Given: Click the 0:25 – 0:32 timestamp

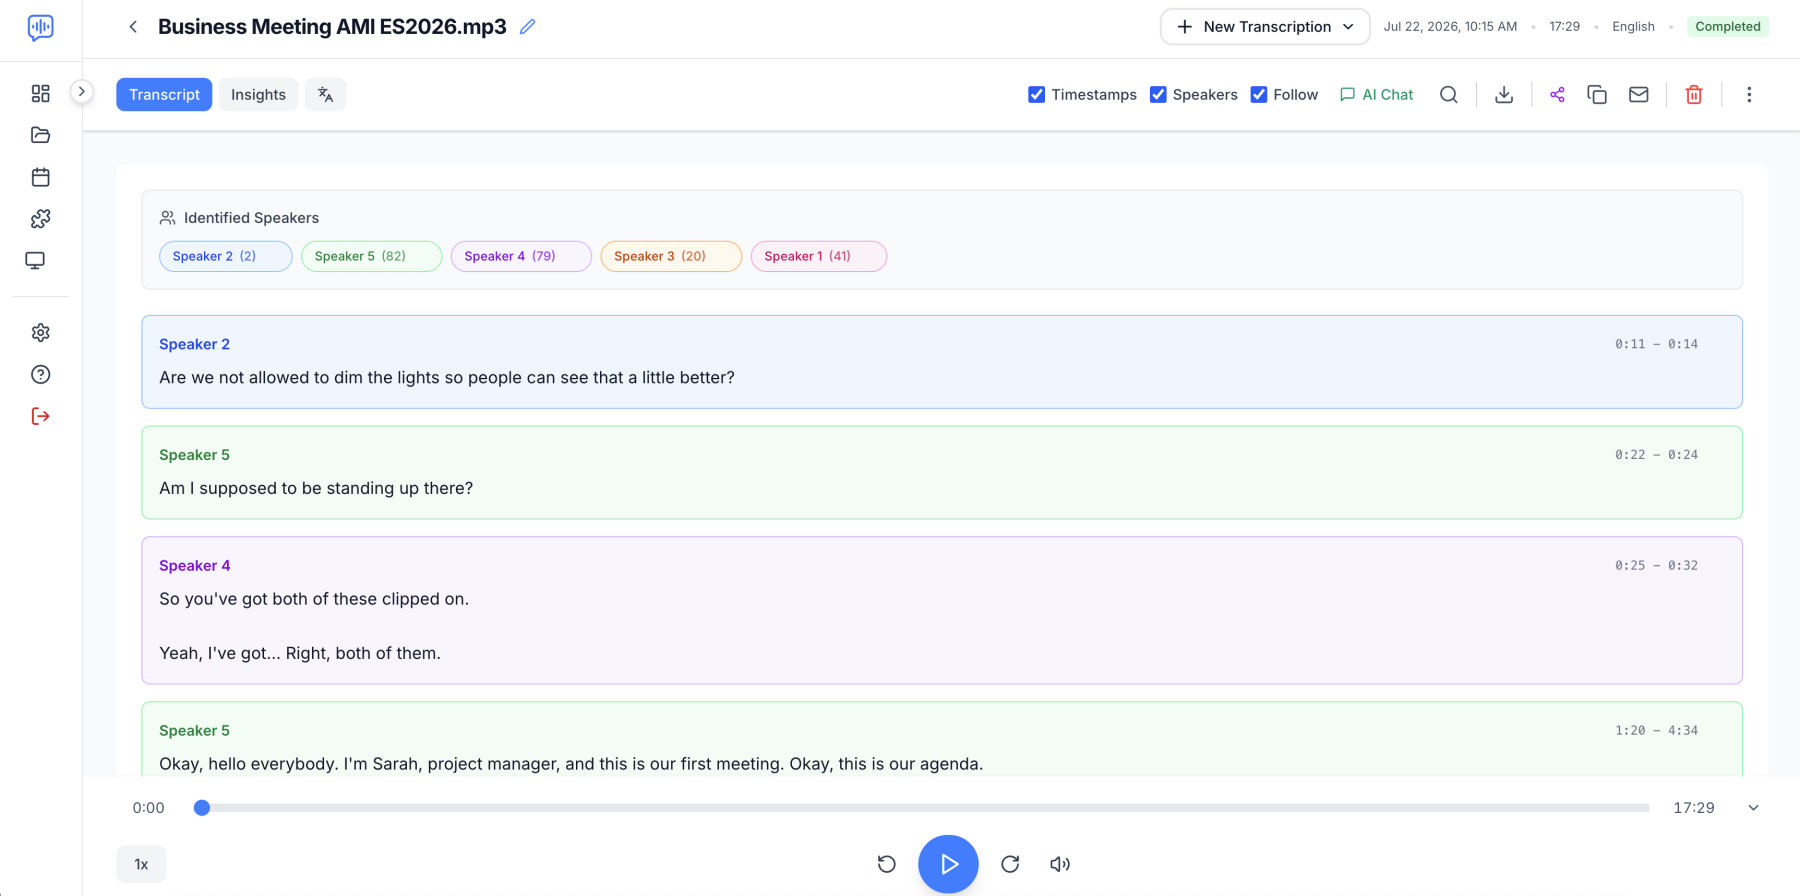Looking at the screenshot, I should pos(1656,566).
